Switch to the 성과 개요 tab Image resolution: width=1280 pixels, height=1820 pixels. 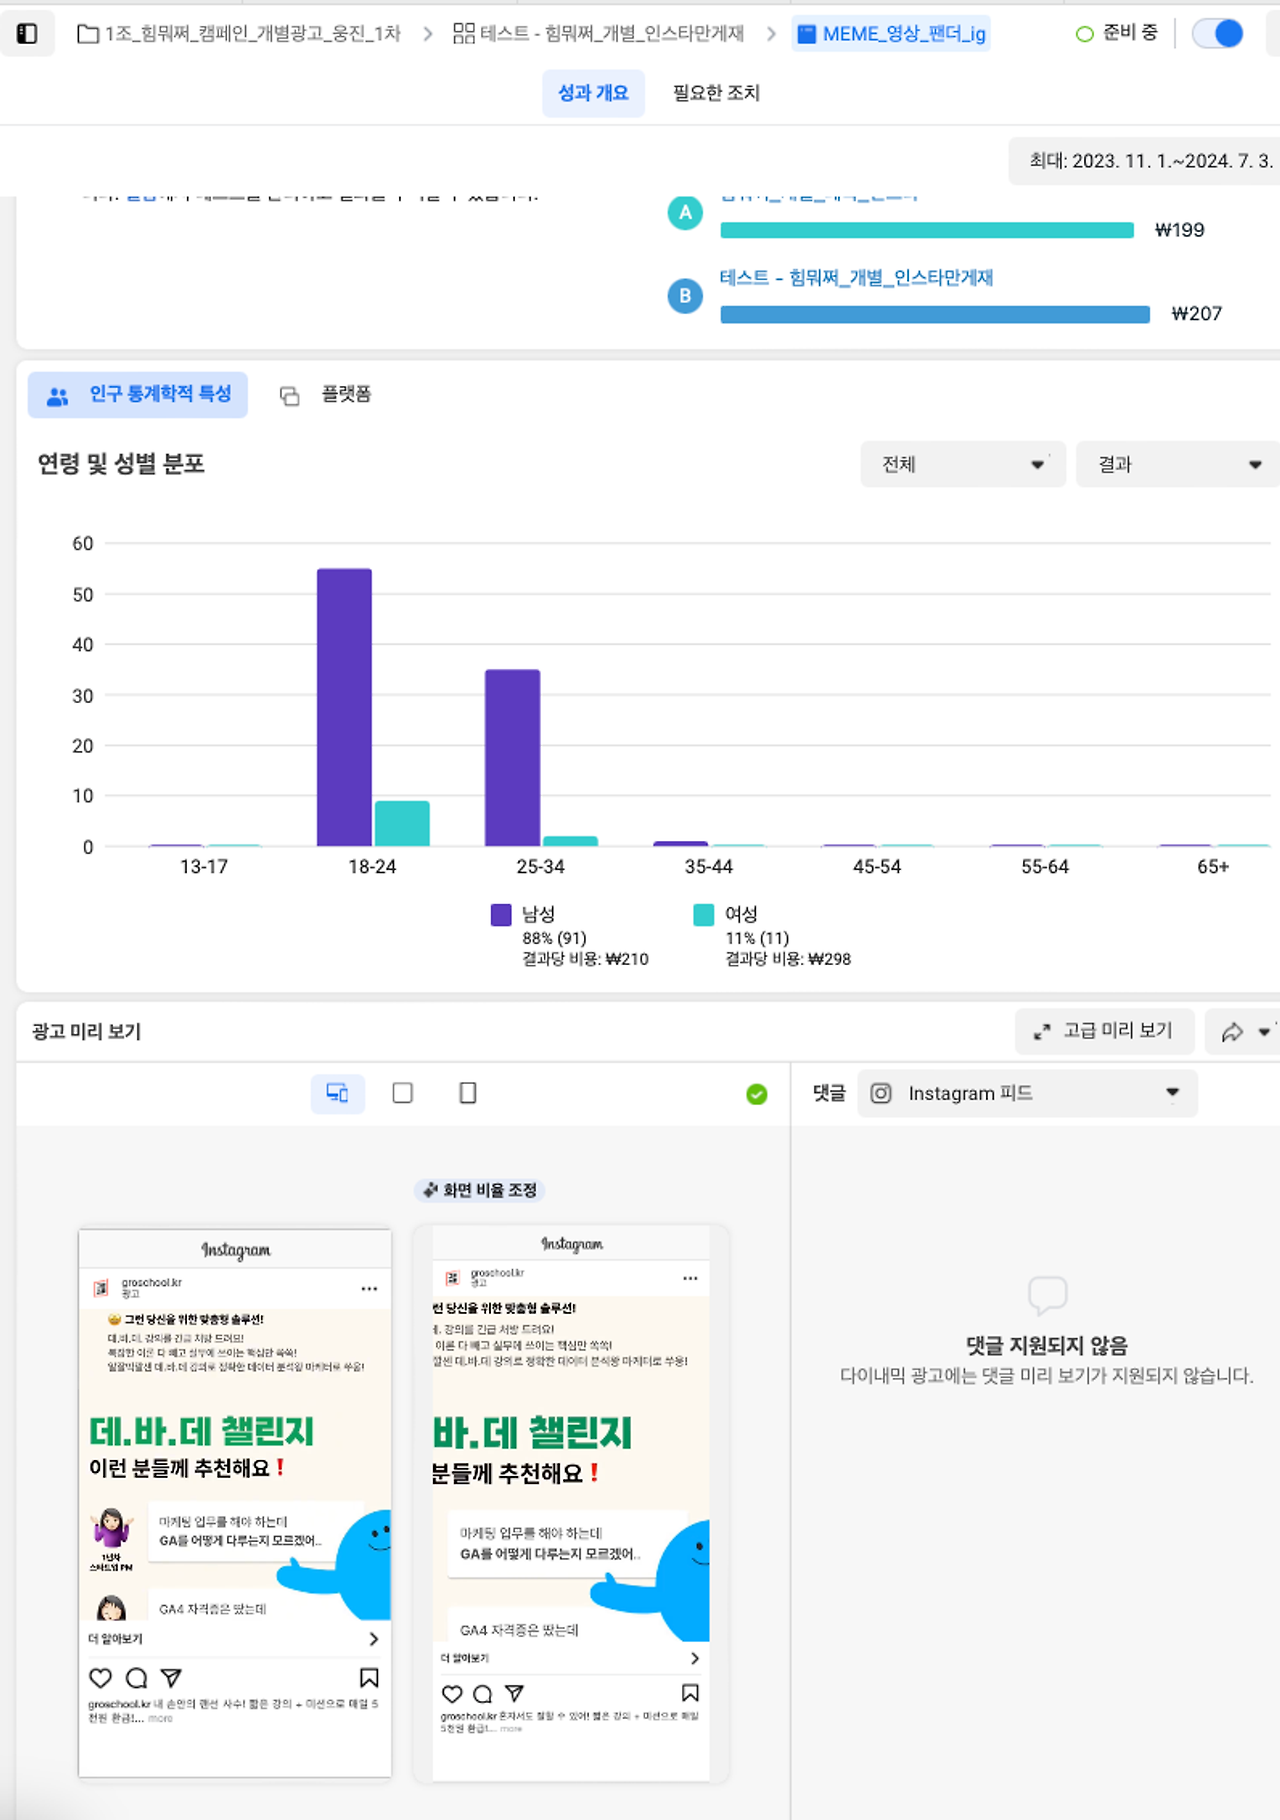[593, 93]
